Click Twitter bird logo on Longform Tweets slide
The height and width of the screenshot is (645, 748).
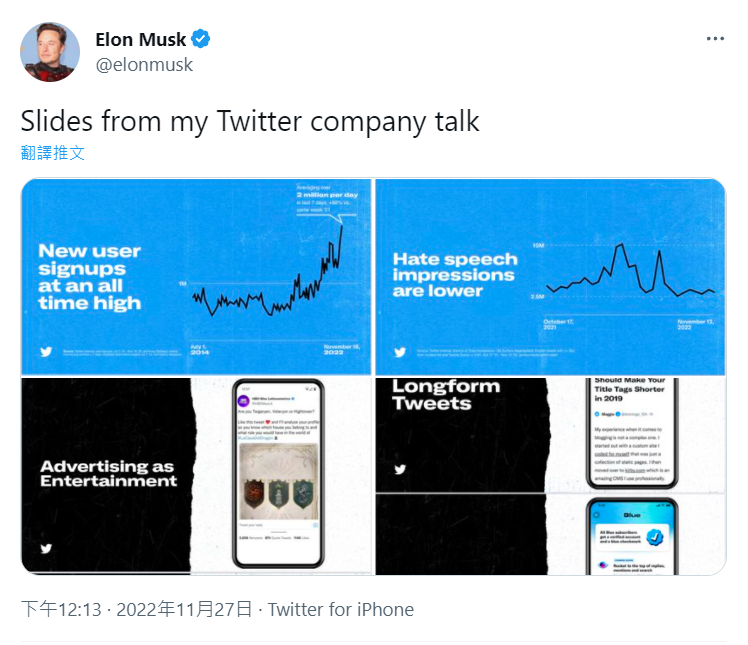(400, 469)
